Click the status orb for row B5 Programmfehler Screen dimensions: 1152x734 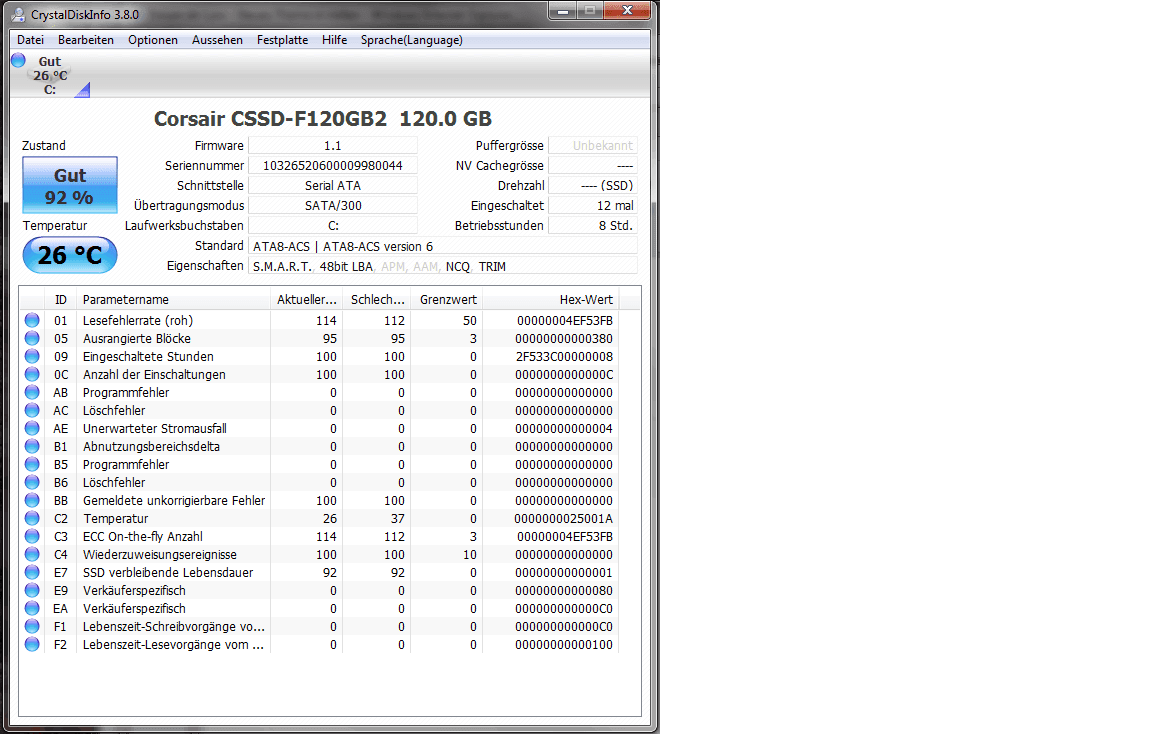(x=32, y=464)
